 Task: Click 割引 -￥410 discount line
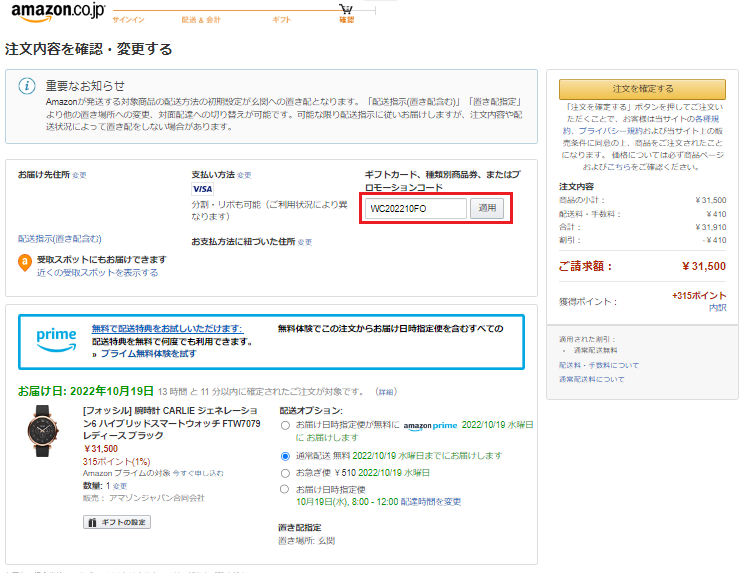click(x=642, y=240)
